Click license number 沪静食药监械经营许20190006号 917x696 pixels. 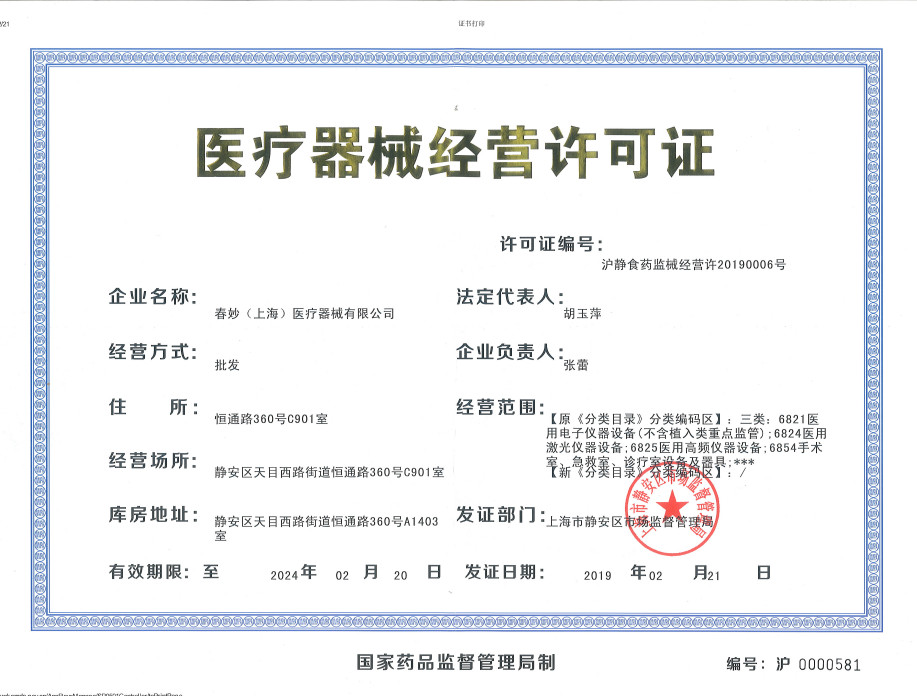click(694, 265)
